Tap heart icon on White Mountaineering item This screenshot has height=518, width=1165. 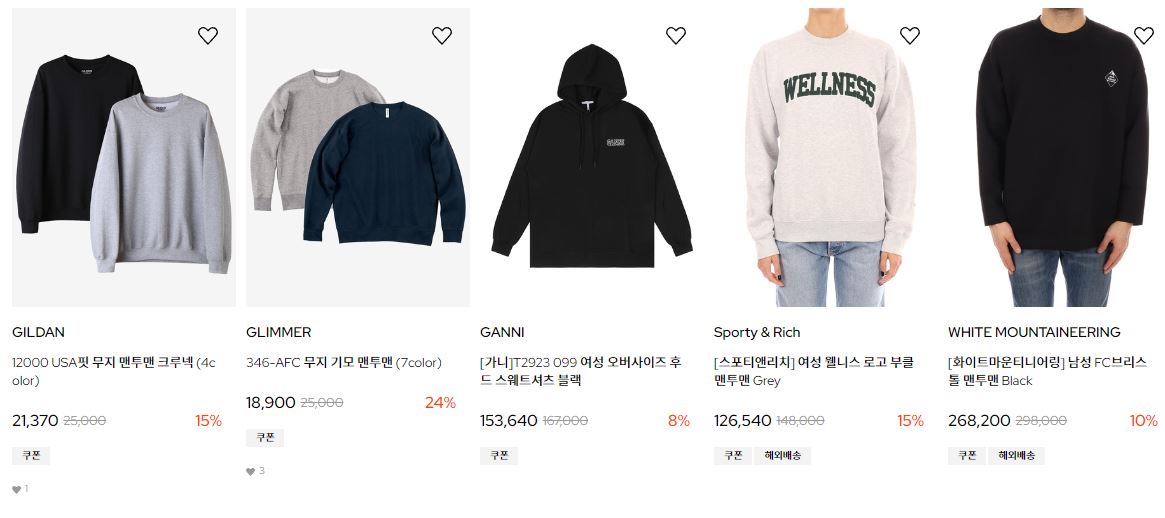[1143, 35]
